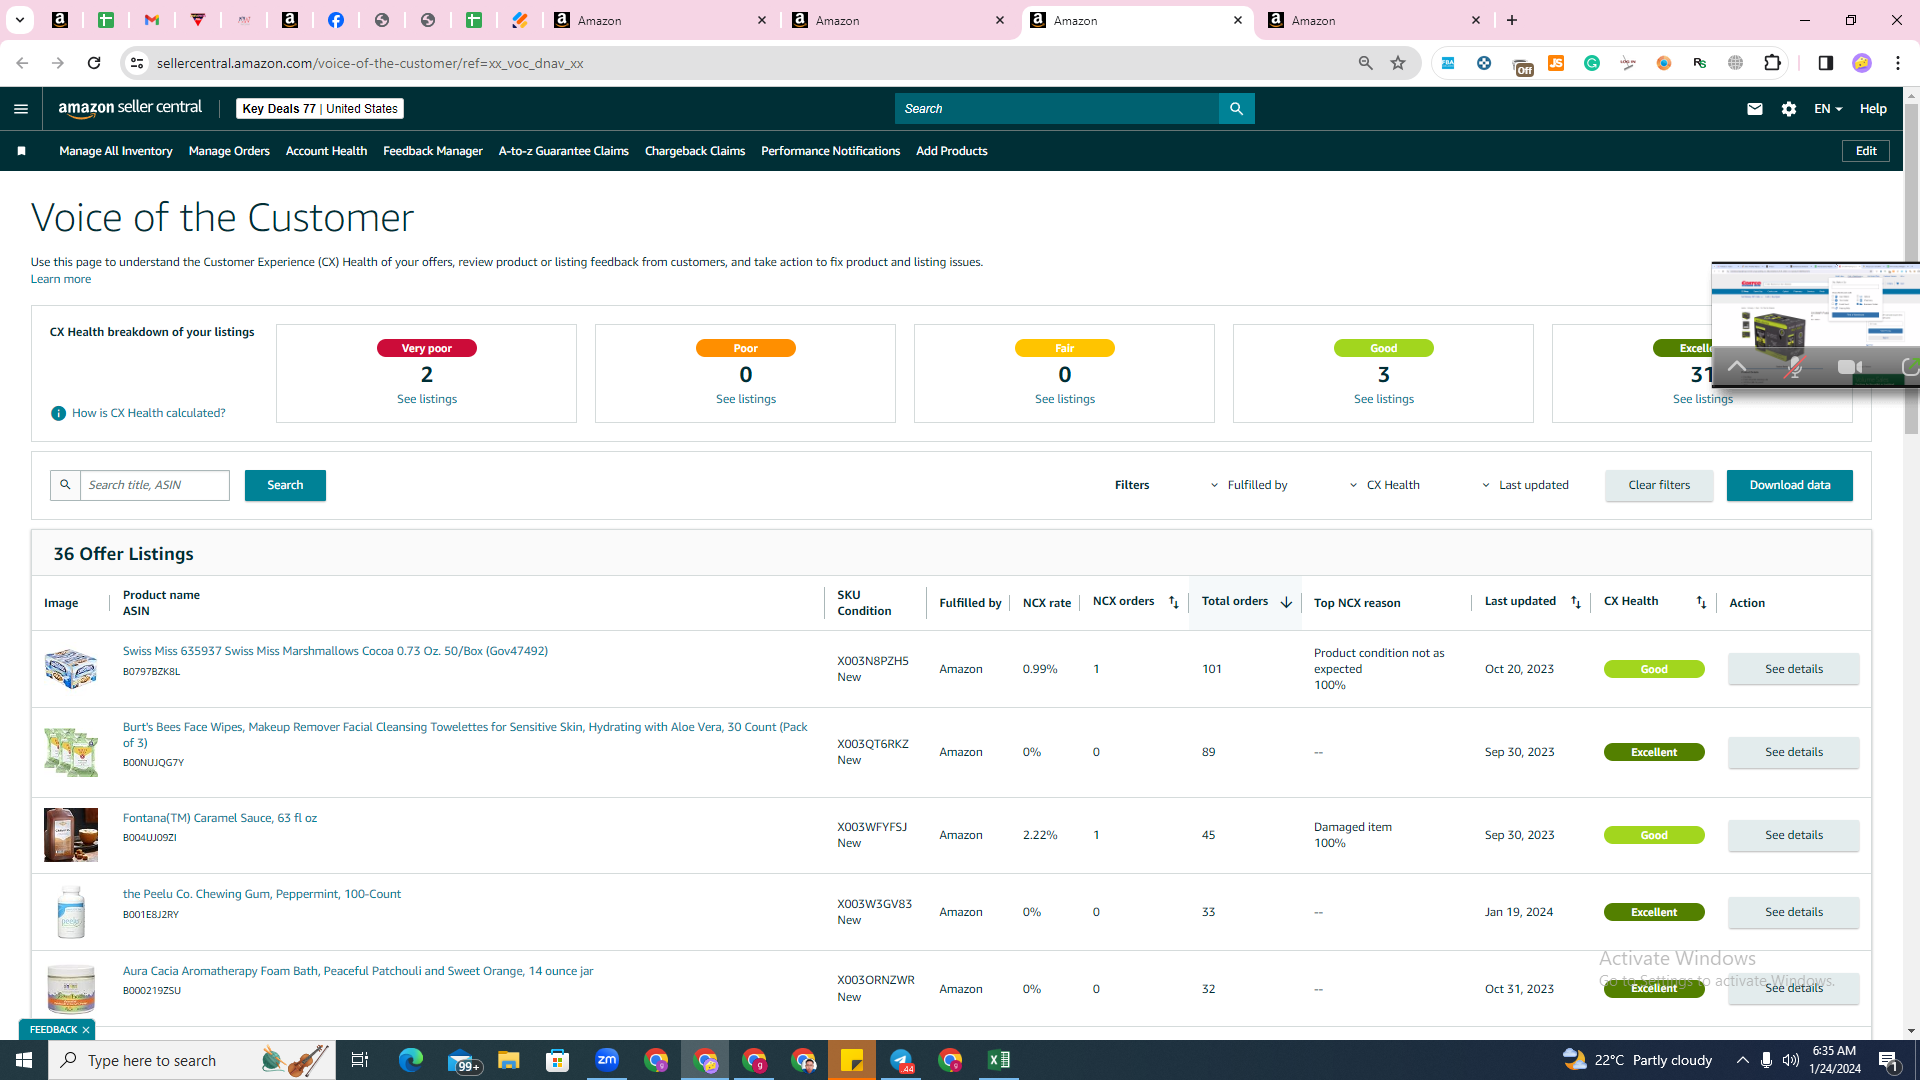The width and height of the screenshot is (1920, 1080).
Task: Click the Download data button
Action: [1790, 485]
